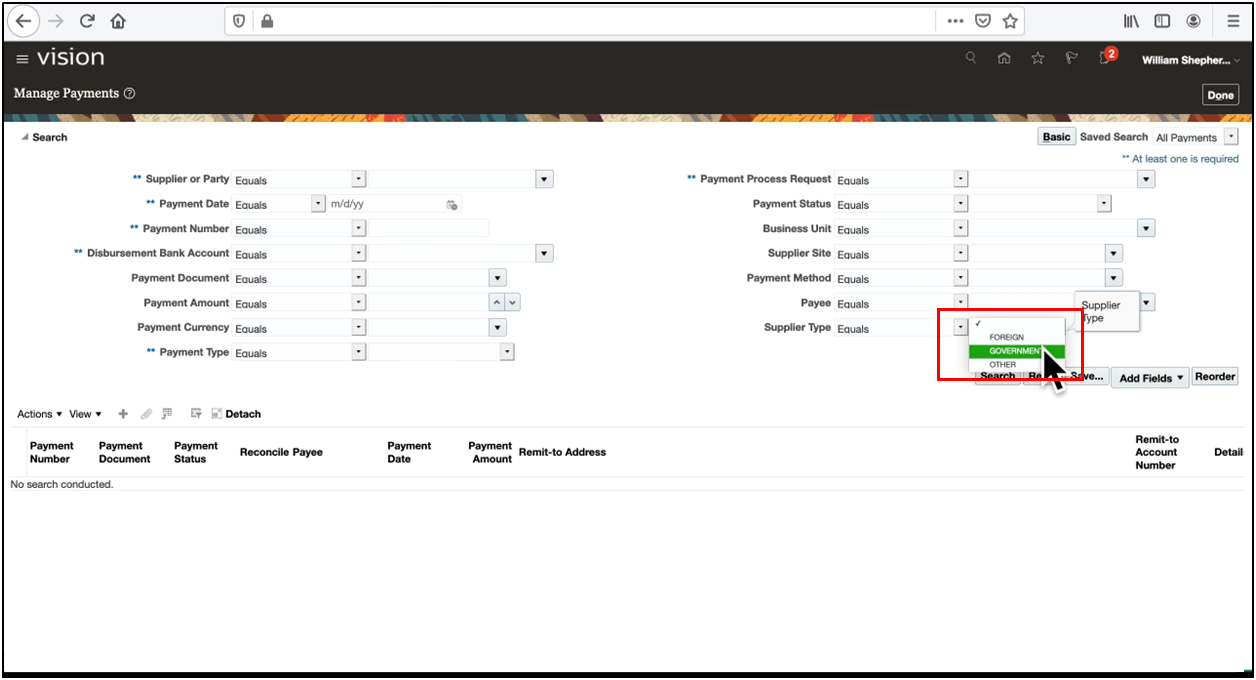
Task: Open notifications bell with badge 2
Action: tap(1105, 58)
